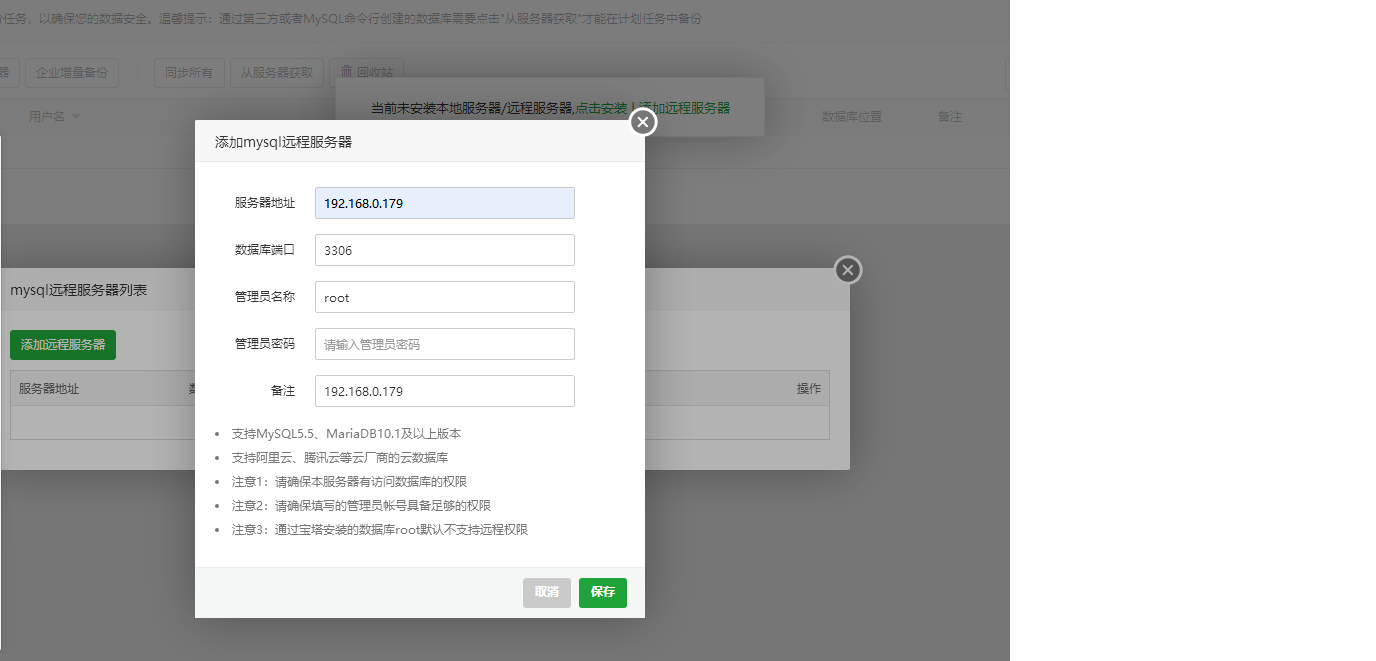The image size is (1376, 661).
Task: Open 企业增量备份 in background toolbar
Action: 72,72
